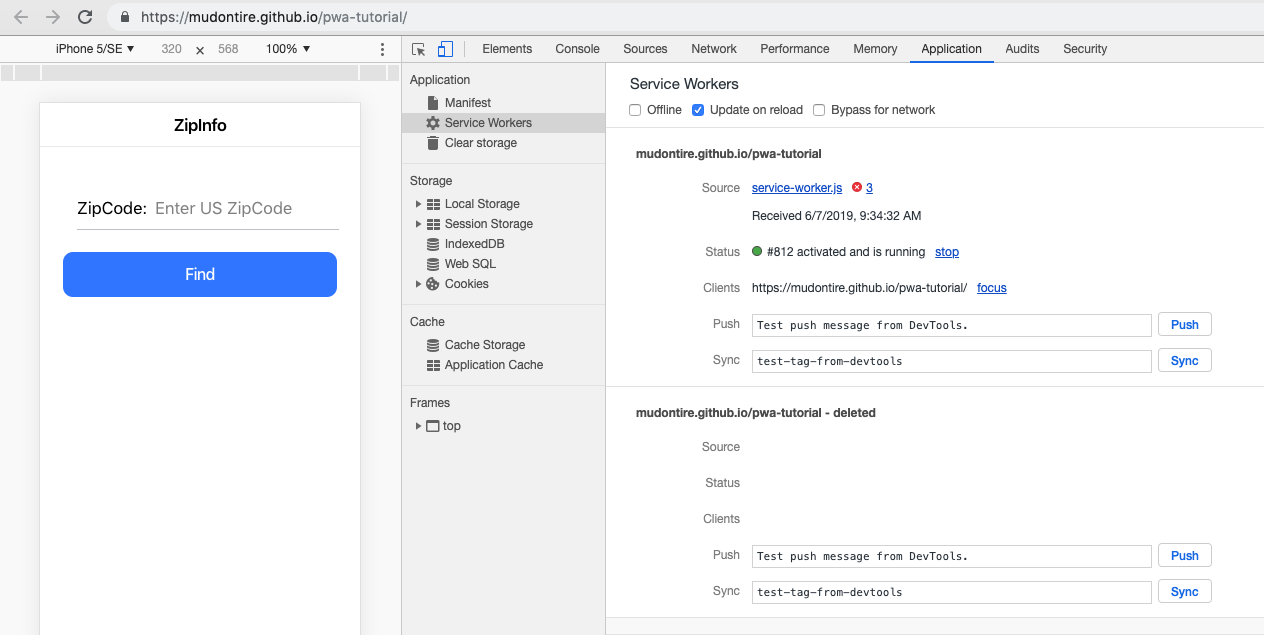This screenshot has height=635, width=1264.
Task: Sync the deleted service worker
Action: (x=1185, y=591)
